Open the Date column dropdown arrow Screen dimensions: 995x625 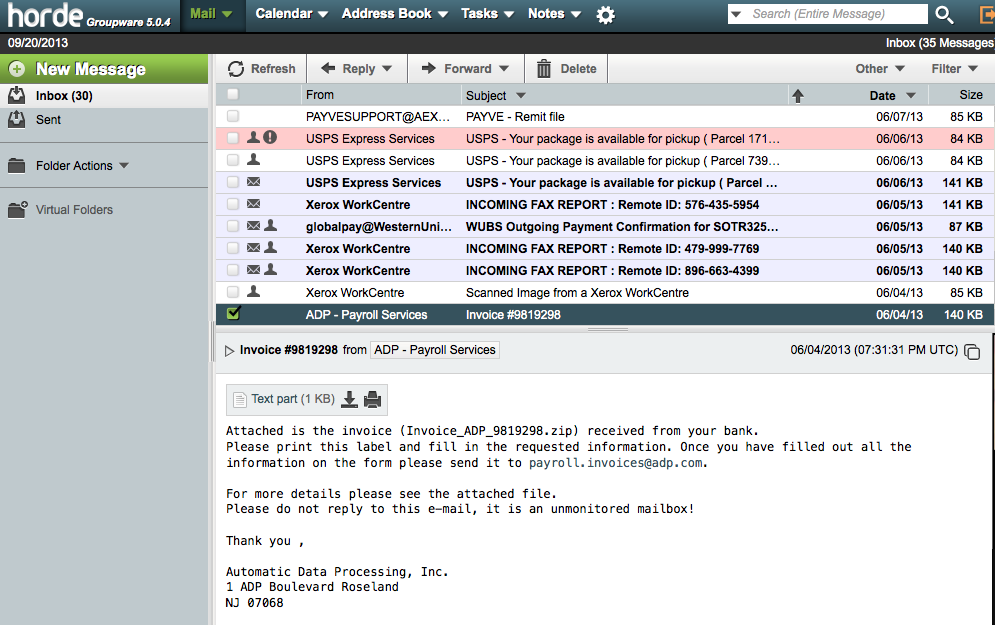[x=911, y=96]
